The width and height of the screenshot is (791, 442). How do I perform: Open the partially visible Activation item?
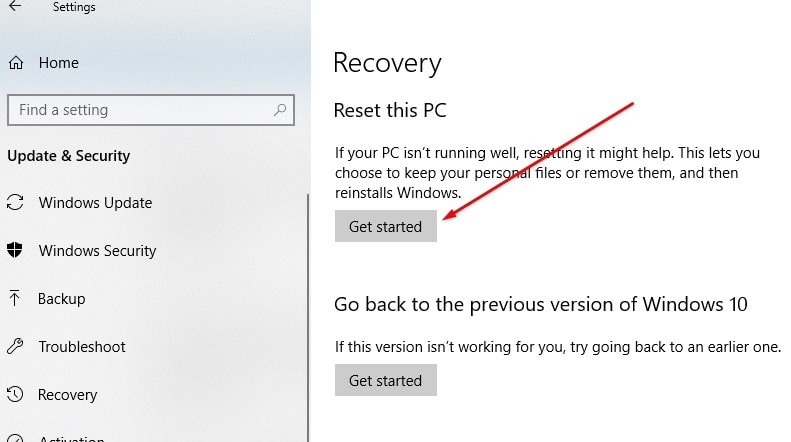coord(70,438)
